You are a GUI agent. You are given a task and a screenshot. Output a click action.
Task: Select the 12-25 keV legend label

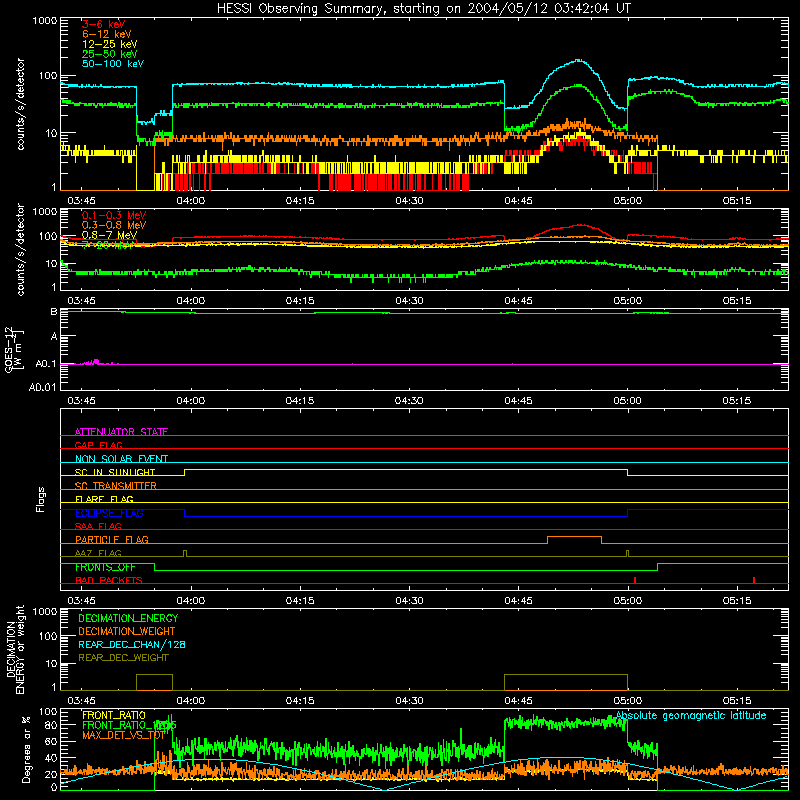[x=110, y=44]
